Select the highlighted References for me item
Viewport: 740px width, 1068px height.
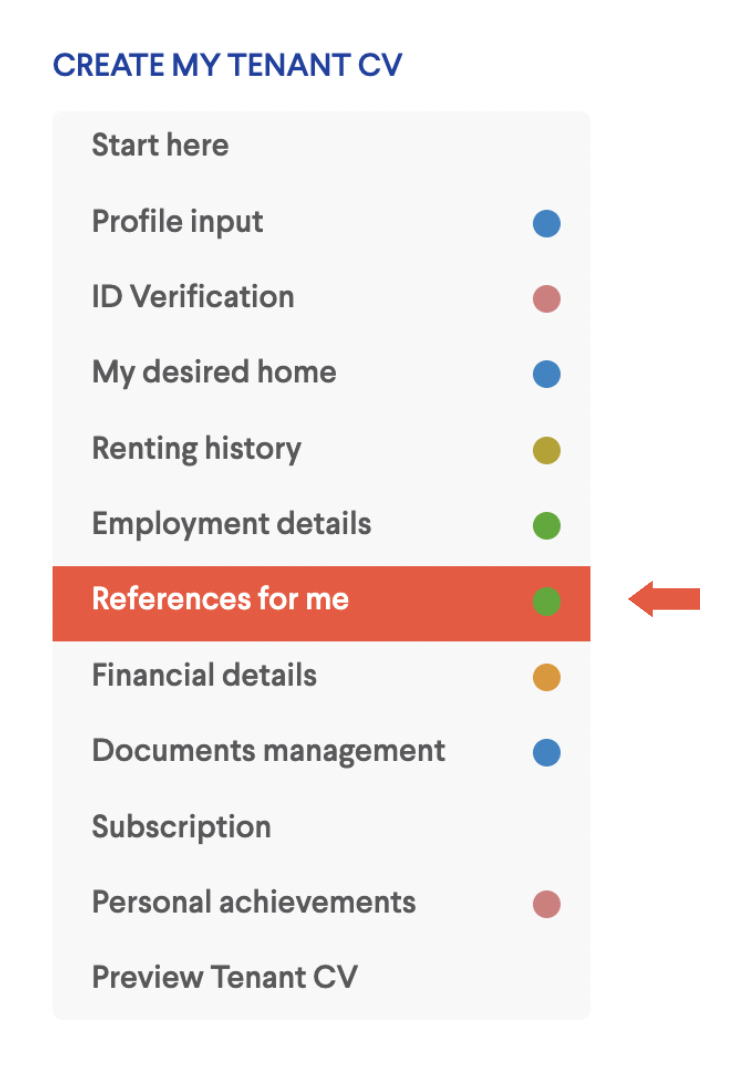tap(321, 603)
